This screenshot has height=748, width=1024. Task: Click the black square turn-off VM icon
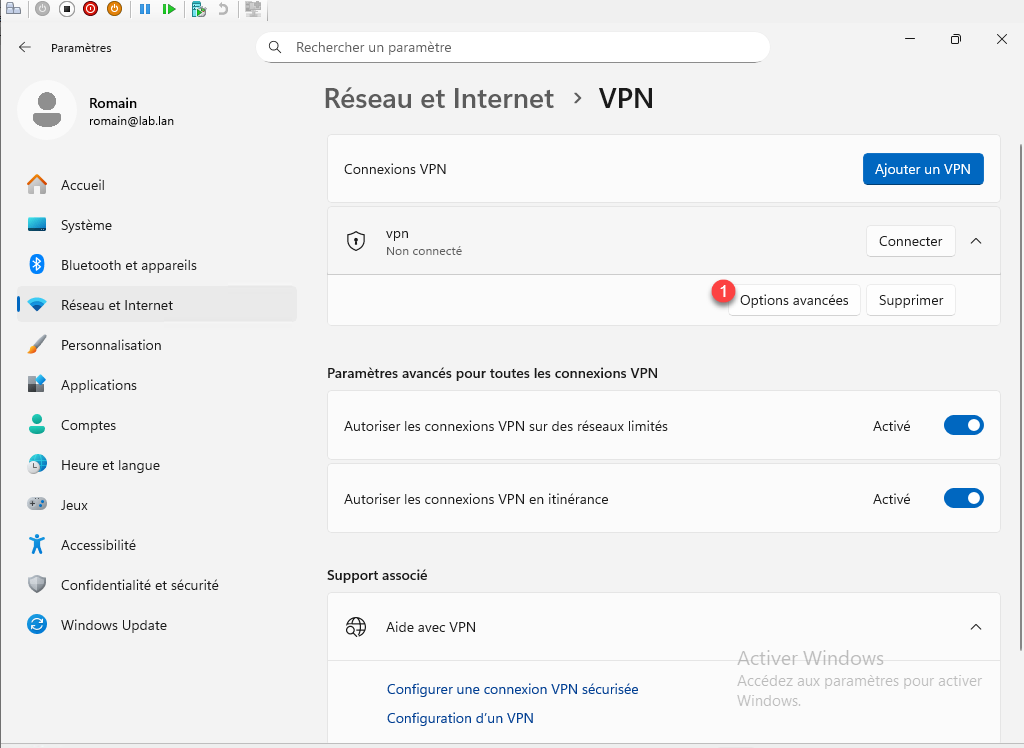[66, 9]
